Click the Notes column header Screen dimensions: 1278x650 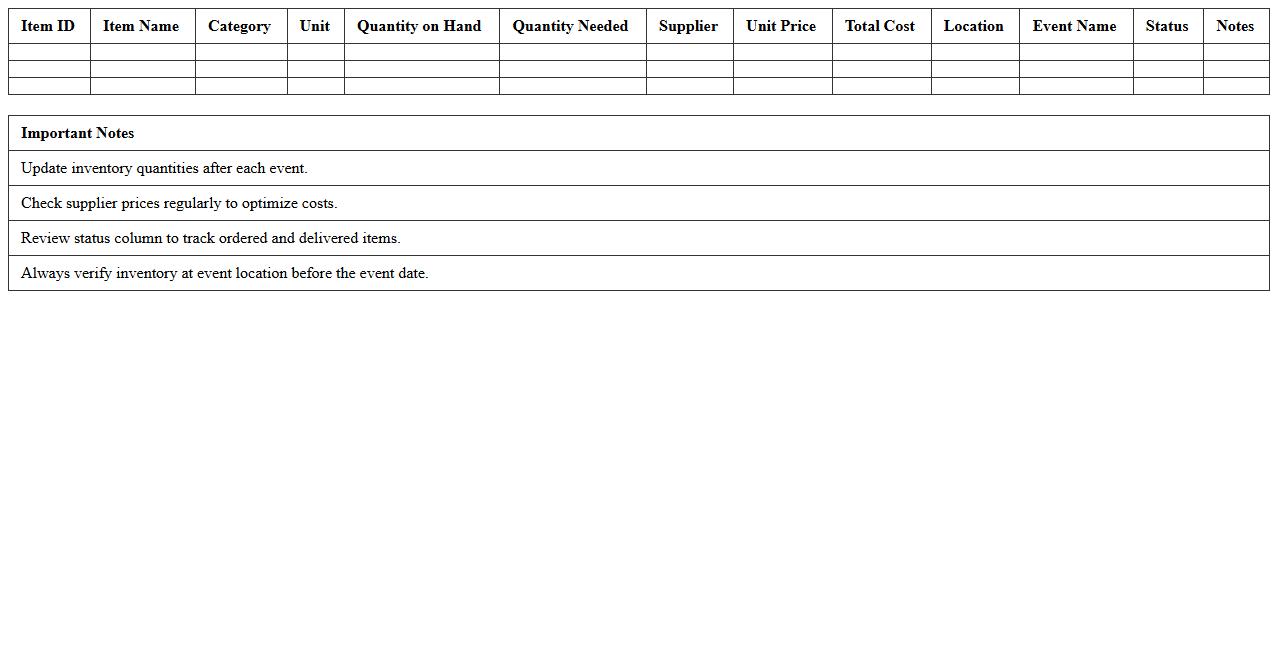(1235, 26)
